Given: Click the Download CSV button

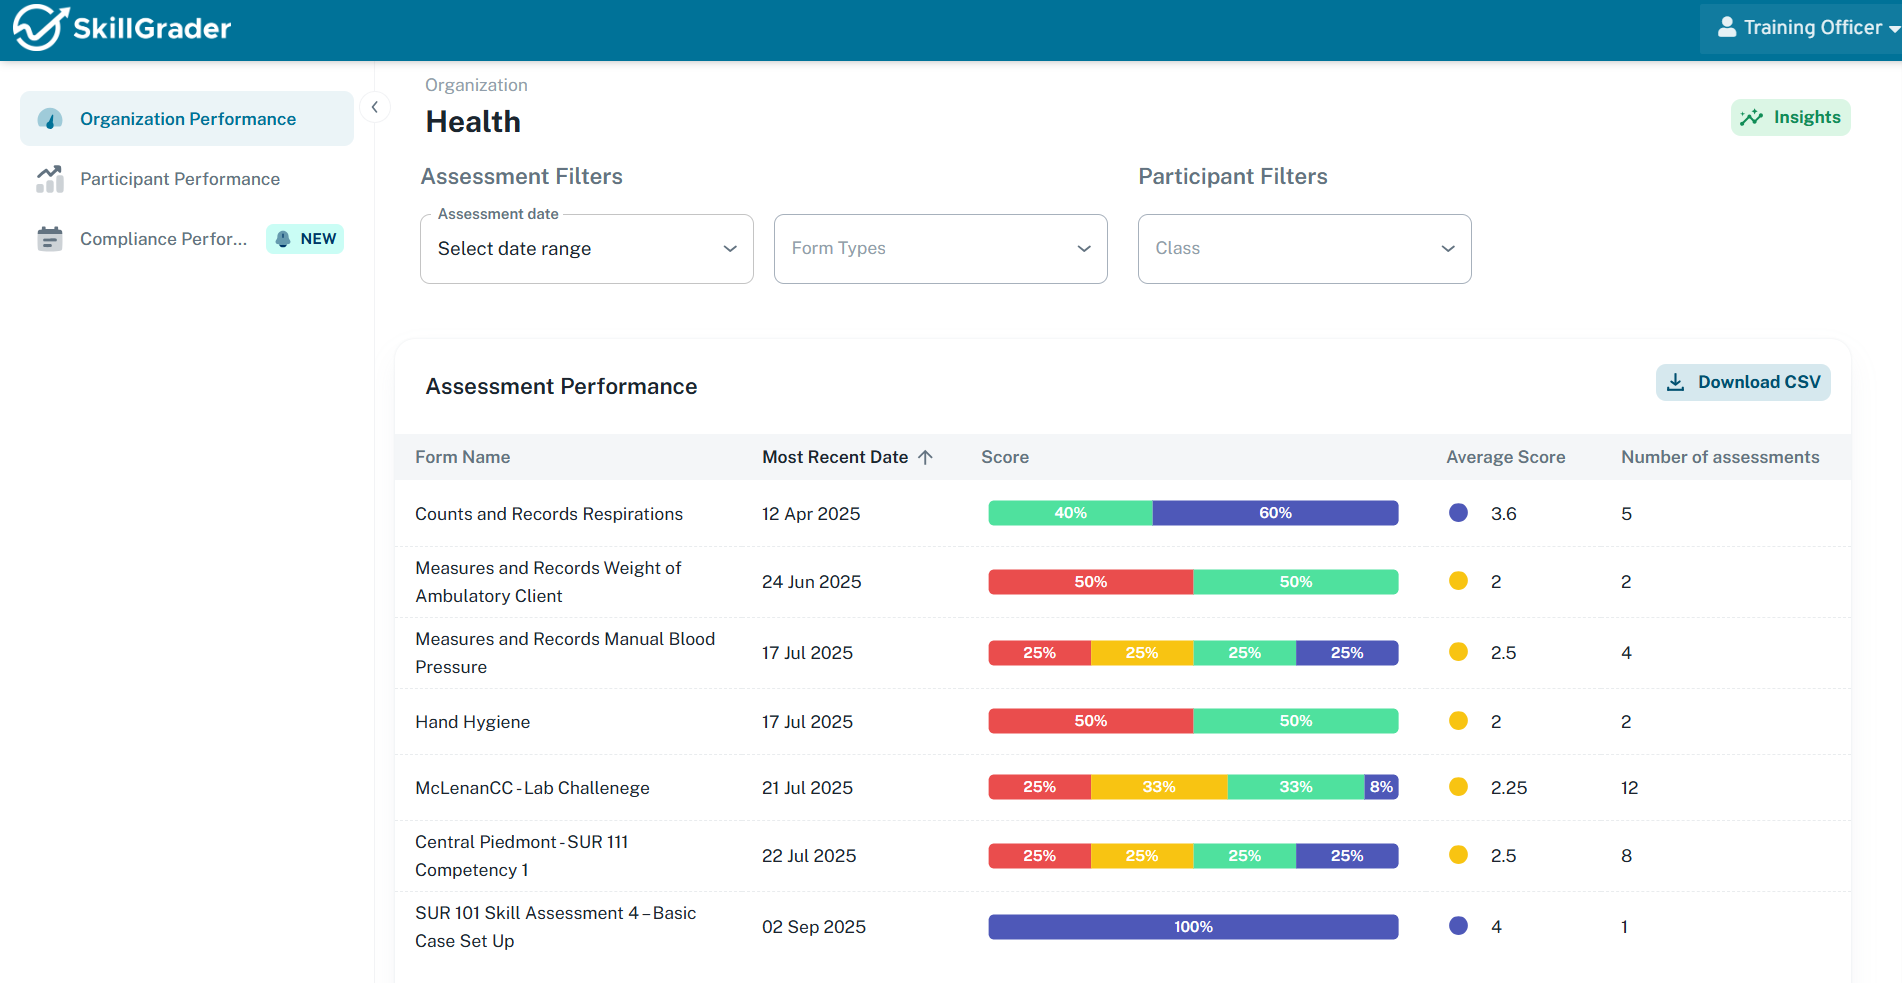Looking at the screenshot, I should [1742, 382].
